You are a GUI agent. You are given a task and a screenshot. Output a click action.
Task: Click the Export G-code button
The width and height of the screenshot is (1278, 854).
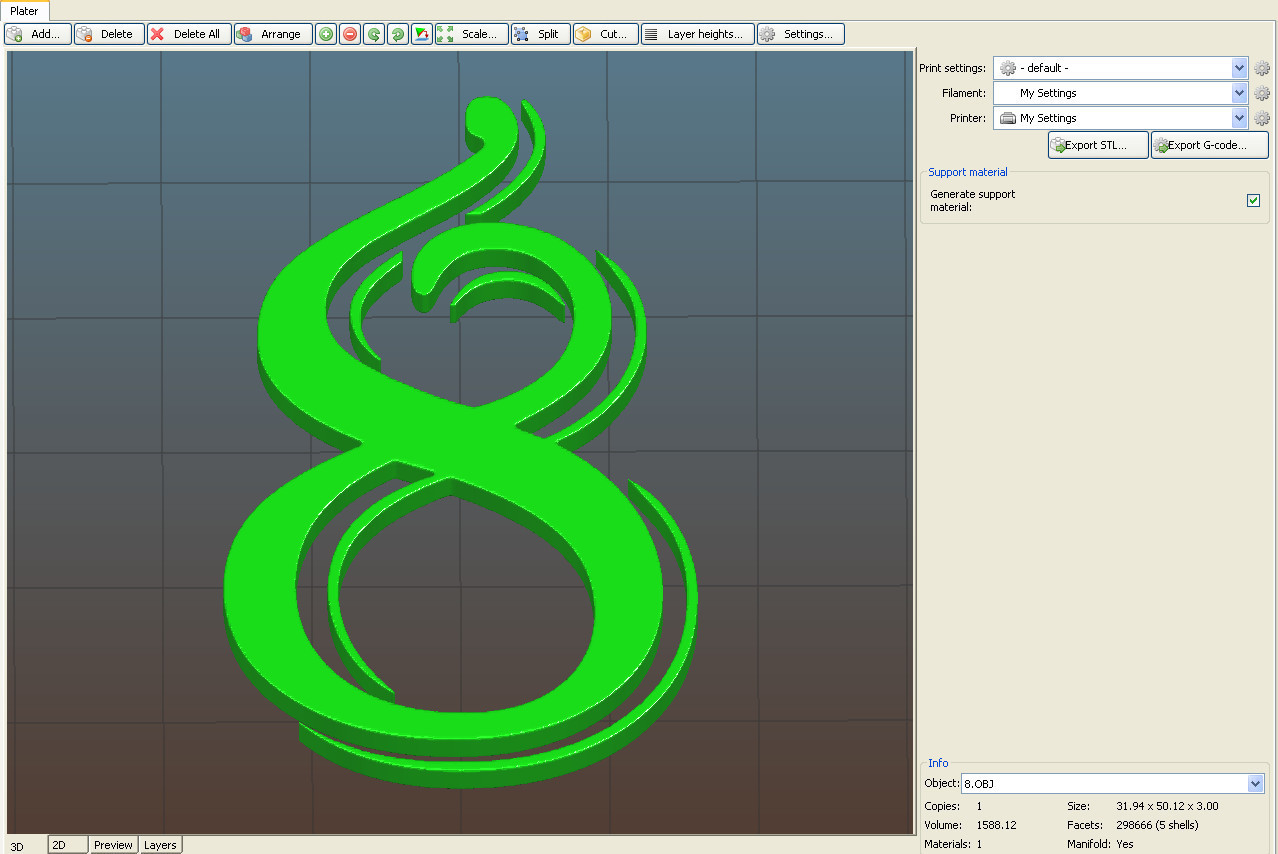click(x=1209, y=144)
